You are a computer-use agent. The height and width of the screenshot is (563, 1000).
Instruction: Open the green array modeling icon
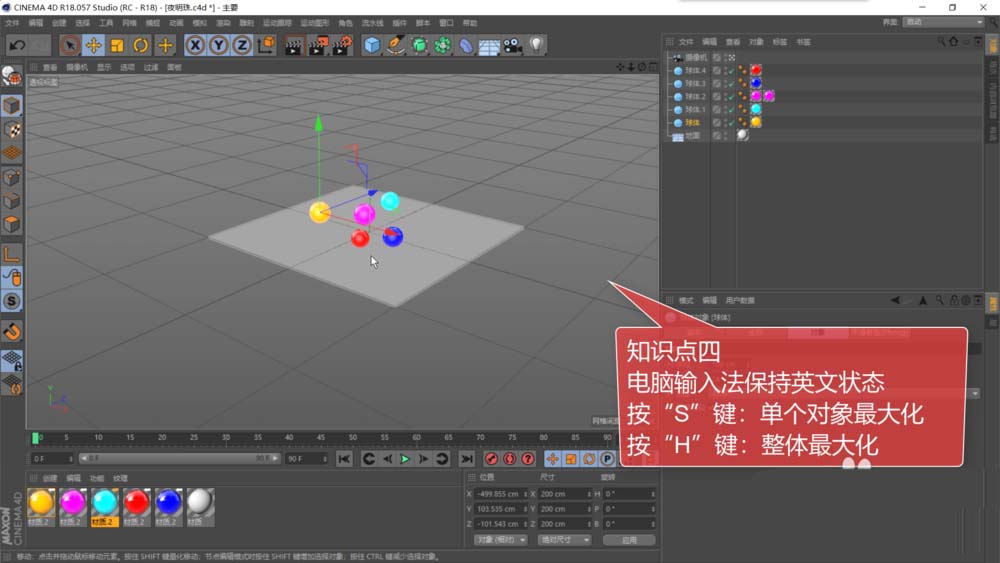pyautogui.click(x=443, y=45)
